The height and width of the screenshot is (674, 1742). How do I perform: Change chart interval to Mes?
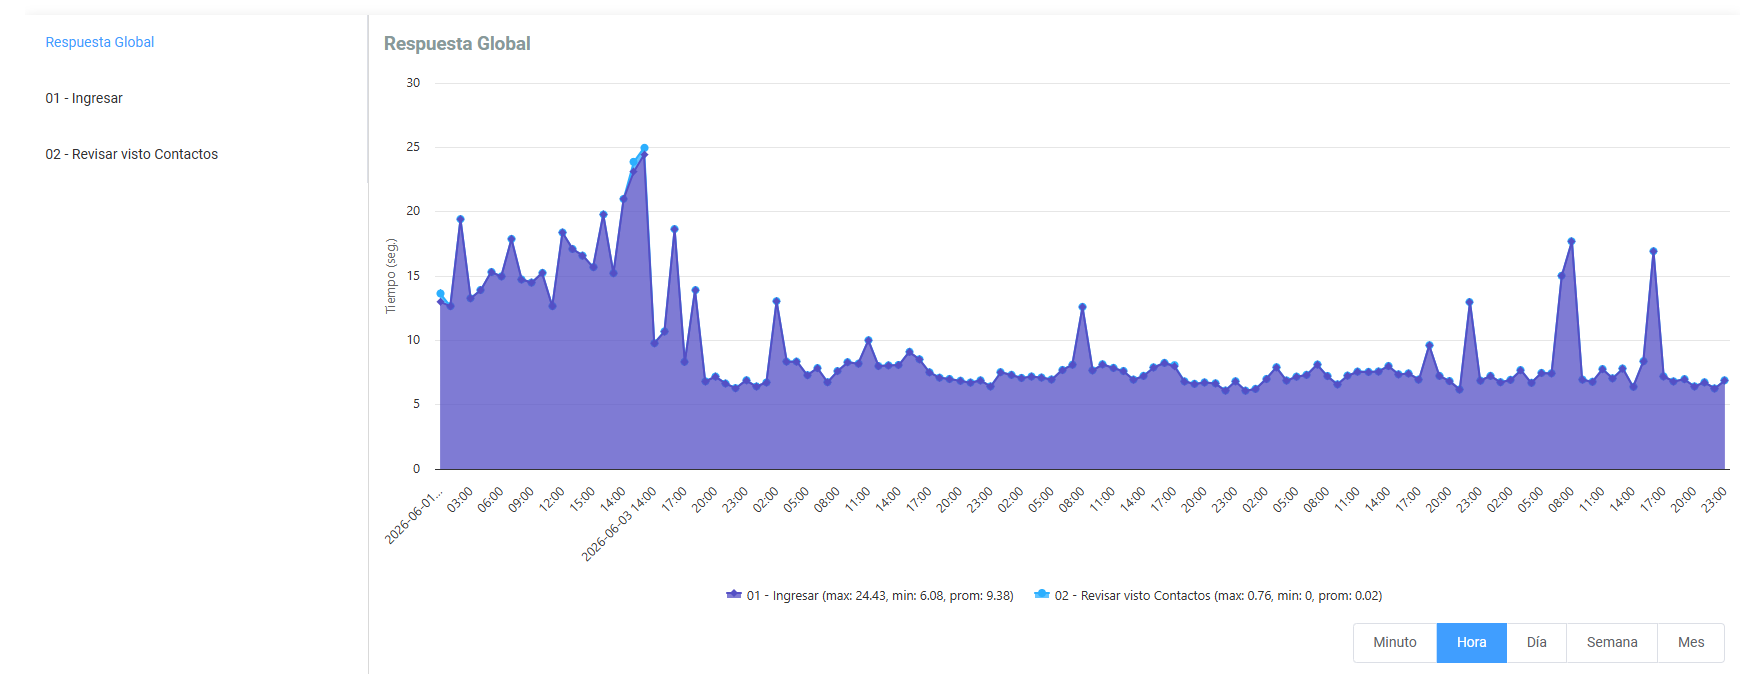point(1691,643)
